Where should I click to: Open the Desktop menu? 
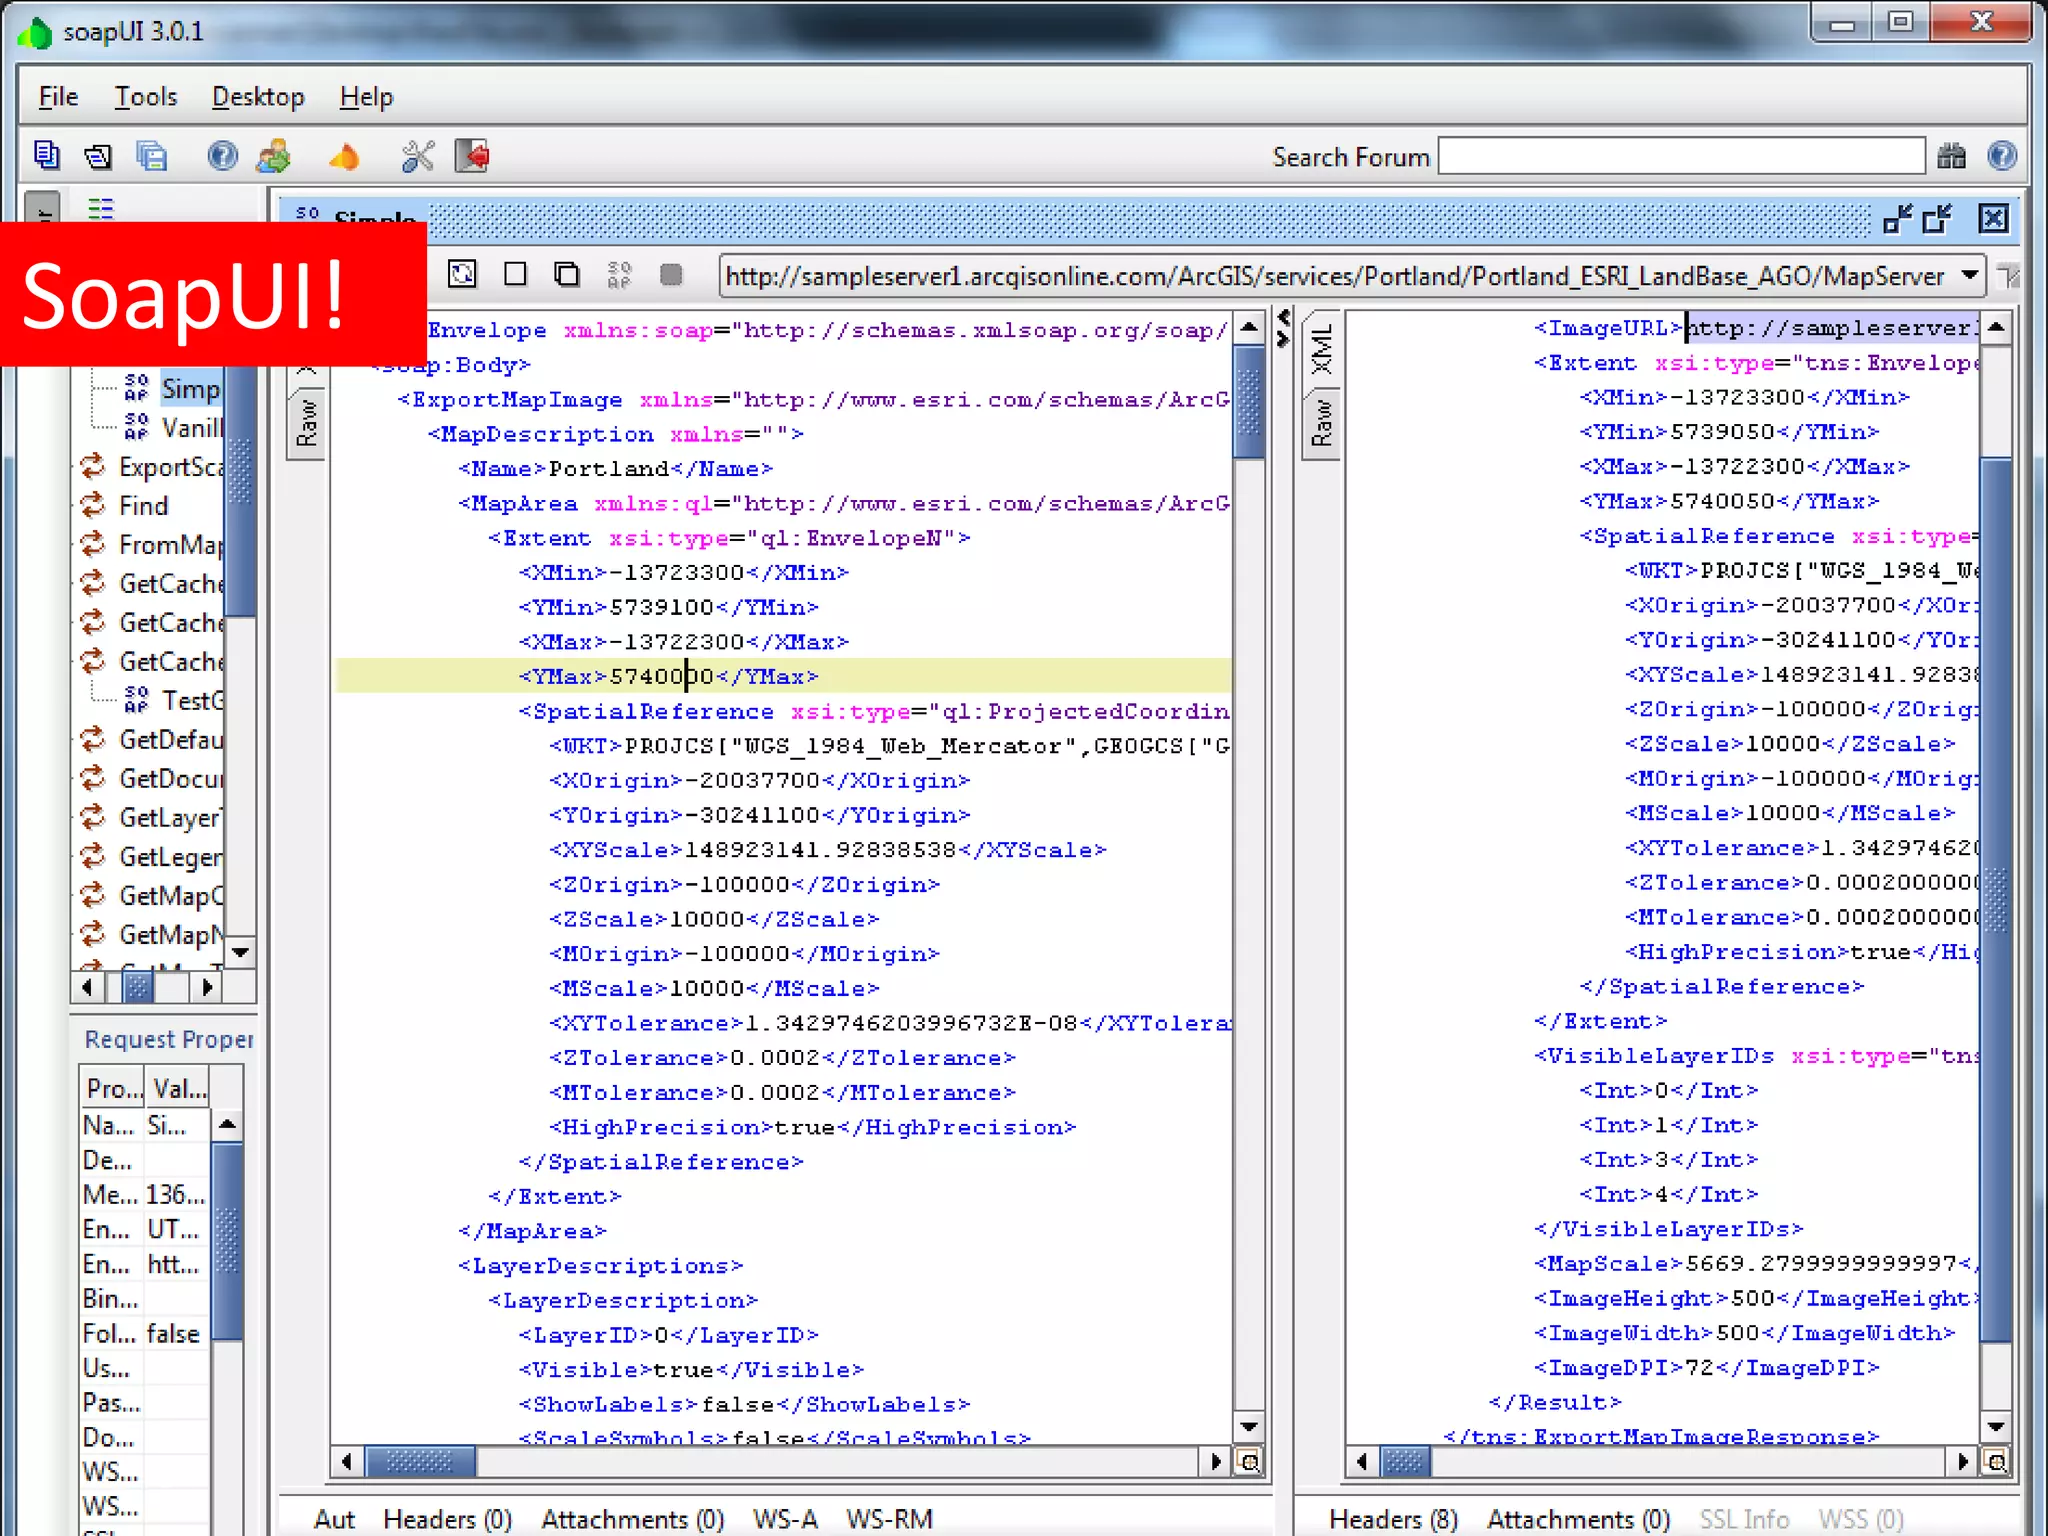click(258, 97)
